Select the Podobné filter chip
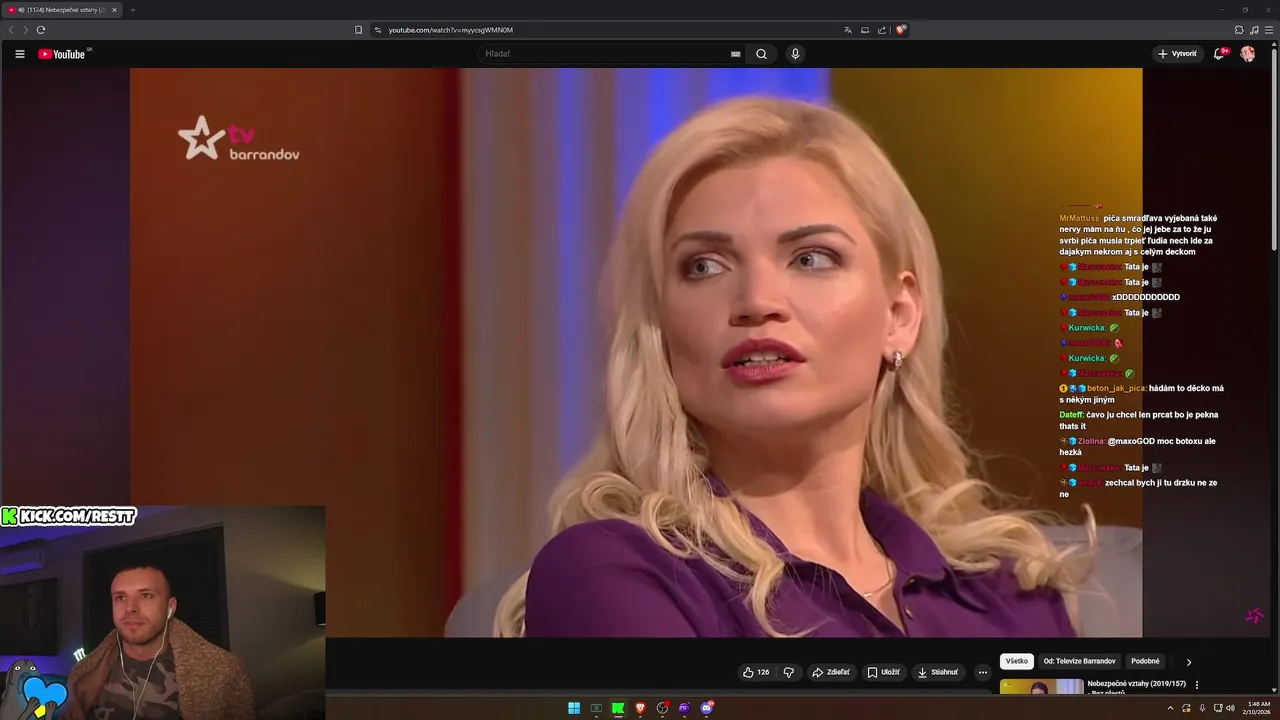The width and height of the screenshot is (1280, 720). point(1145,661)
